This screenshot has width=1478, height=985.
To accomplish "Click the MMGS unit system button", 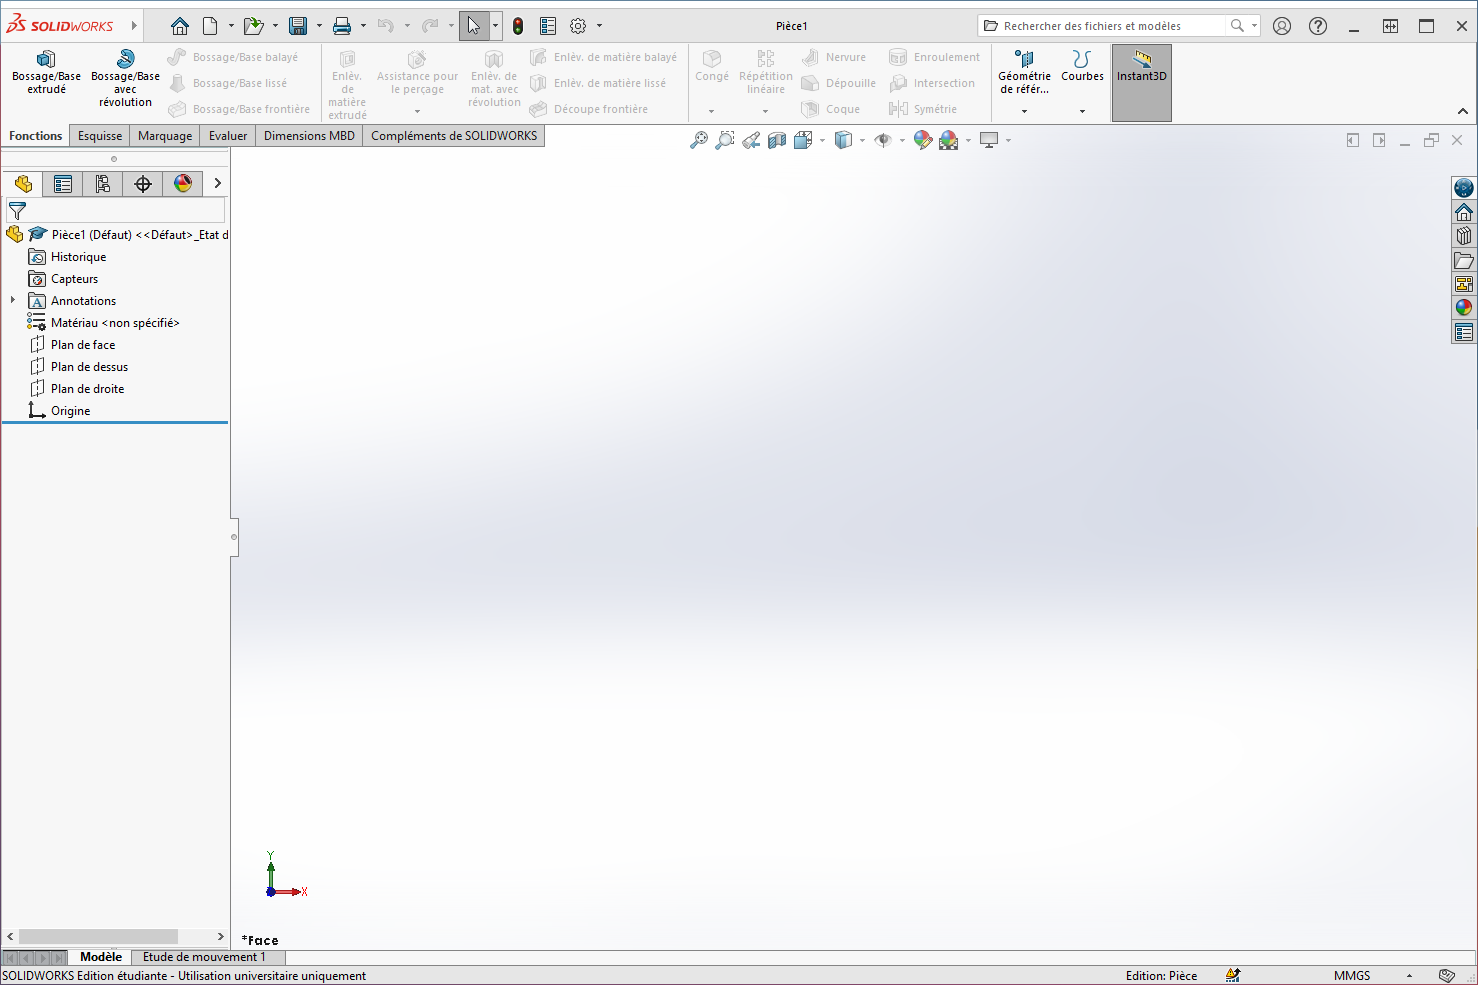I will 1352,976.
